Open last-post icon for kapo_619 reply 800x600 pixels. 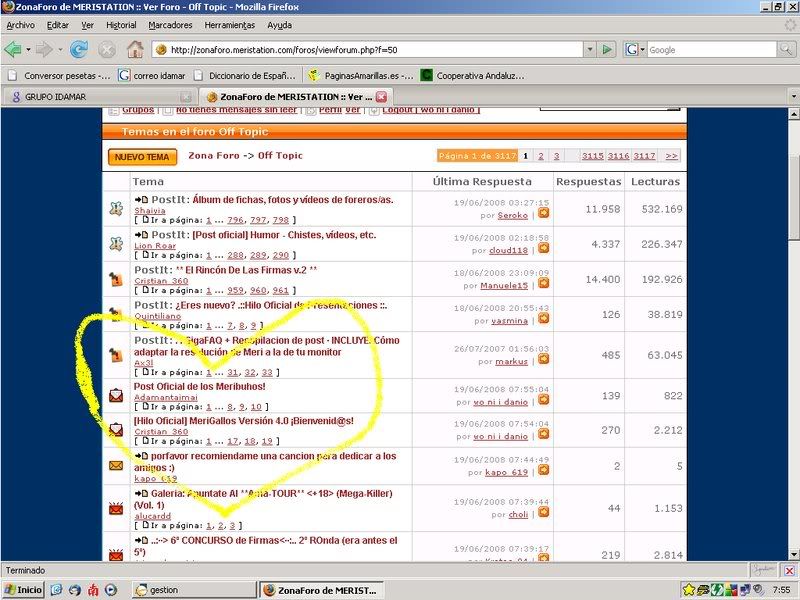pos(543,470)
